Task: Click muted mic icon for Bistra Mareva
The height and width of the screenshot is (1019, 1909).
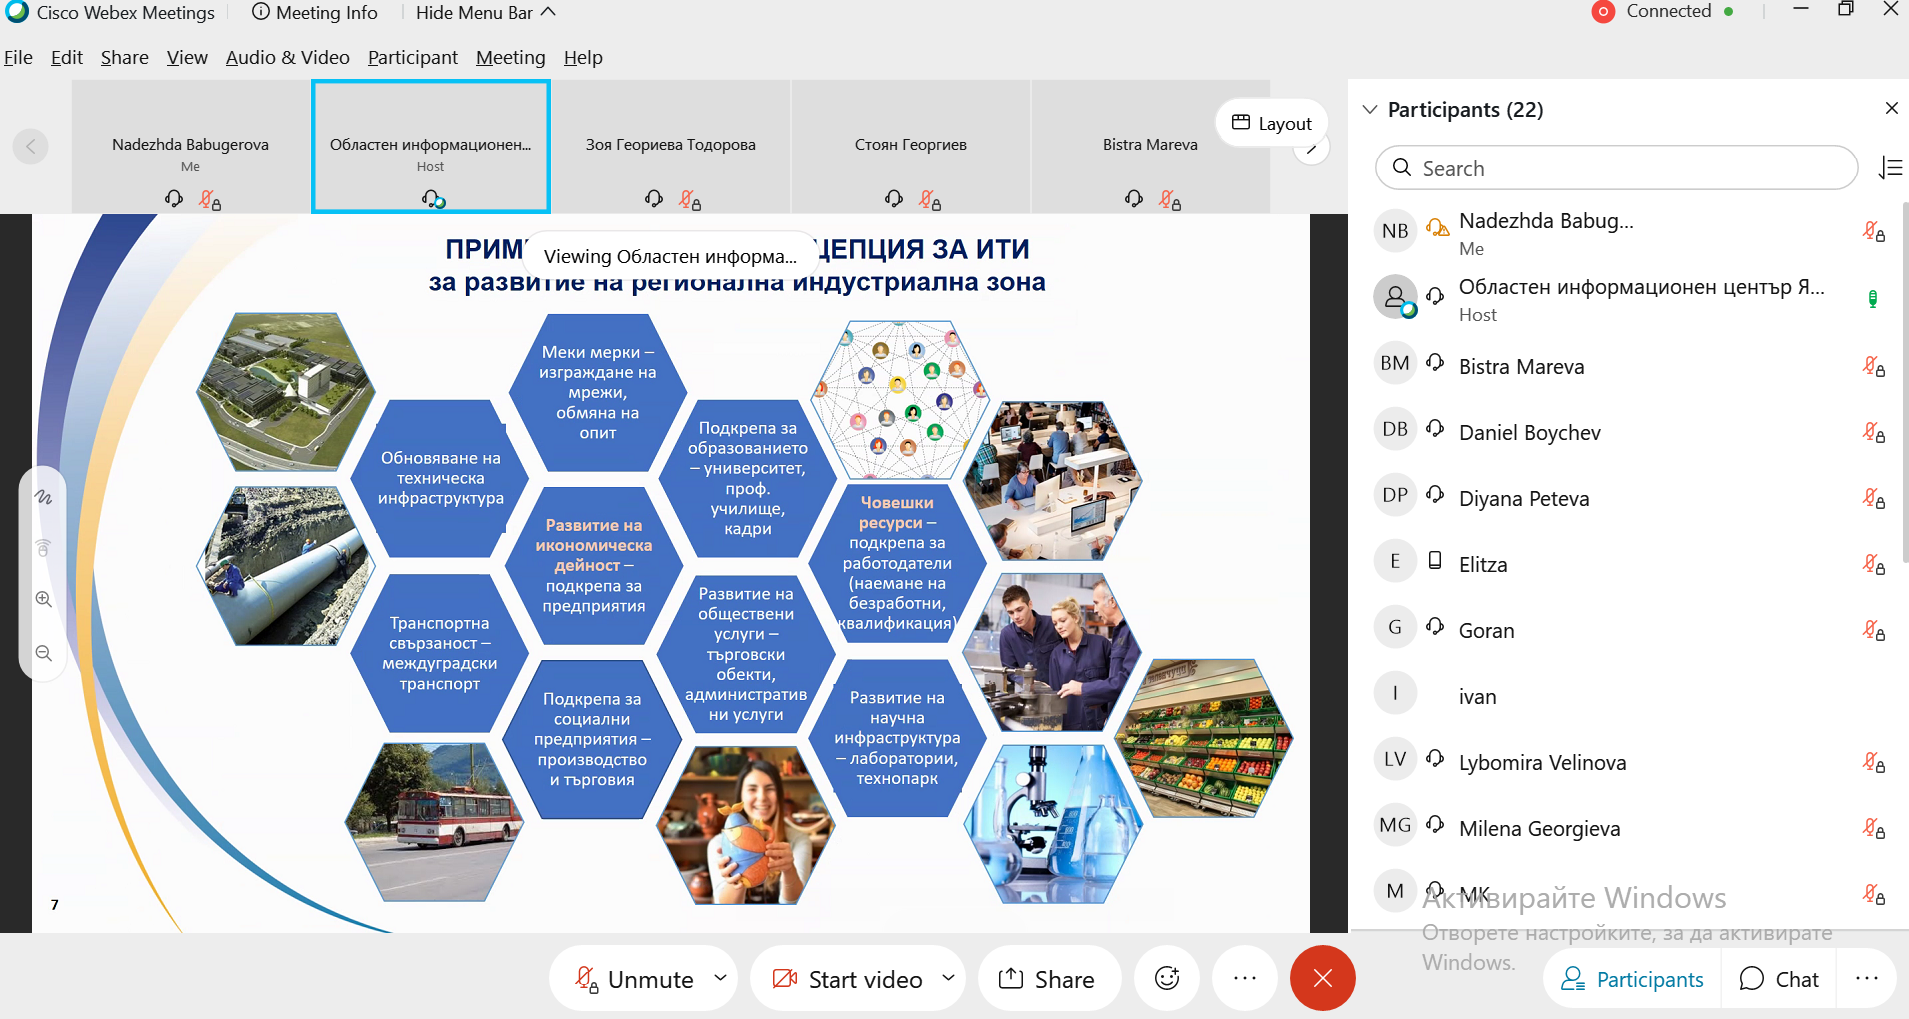Action: pos(1873,366)
